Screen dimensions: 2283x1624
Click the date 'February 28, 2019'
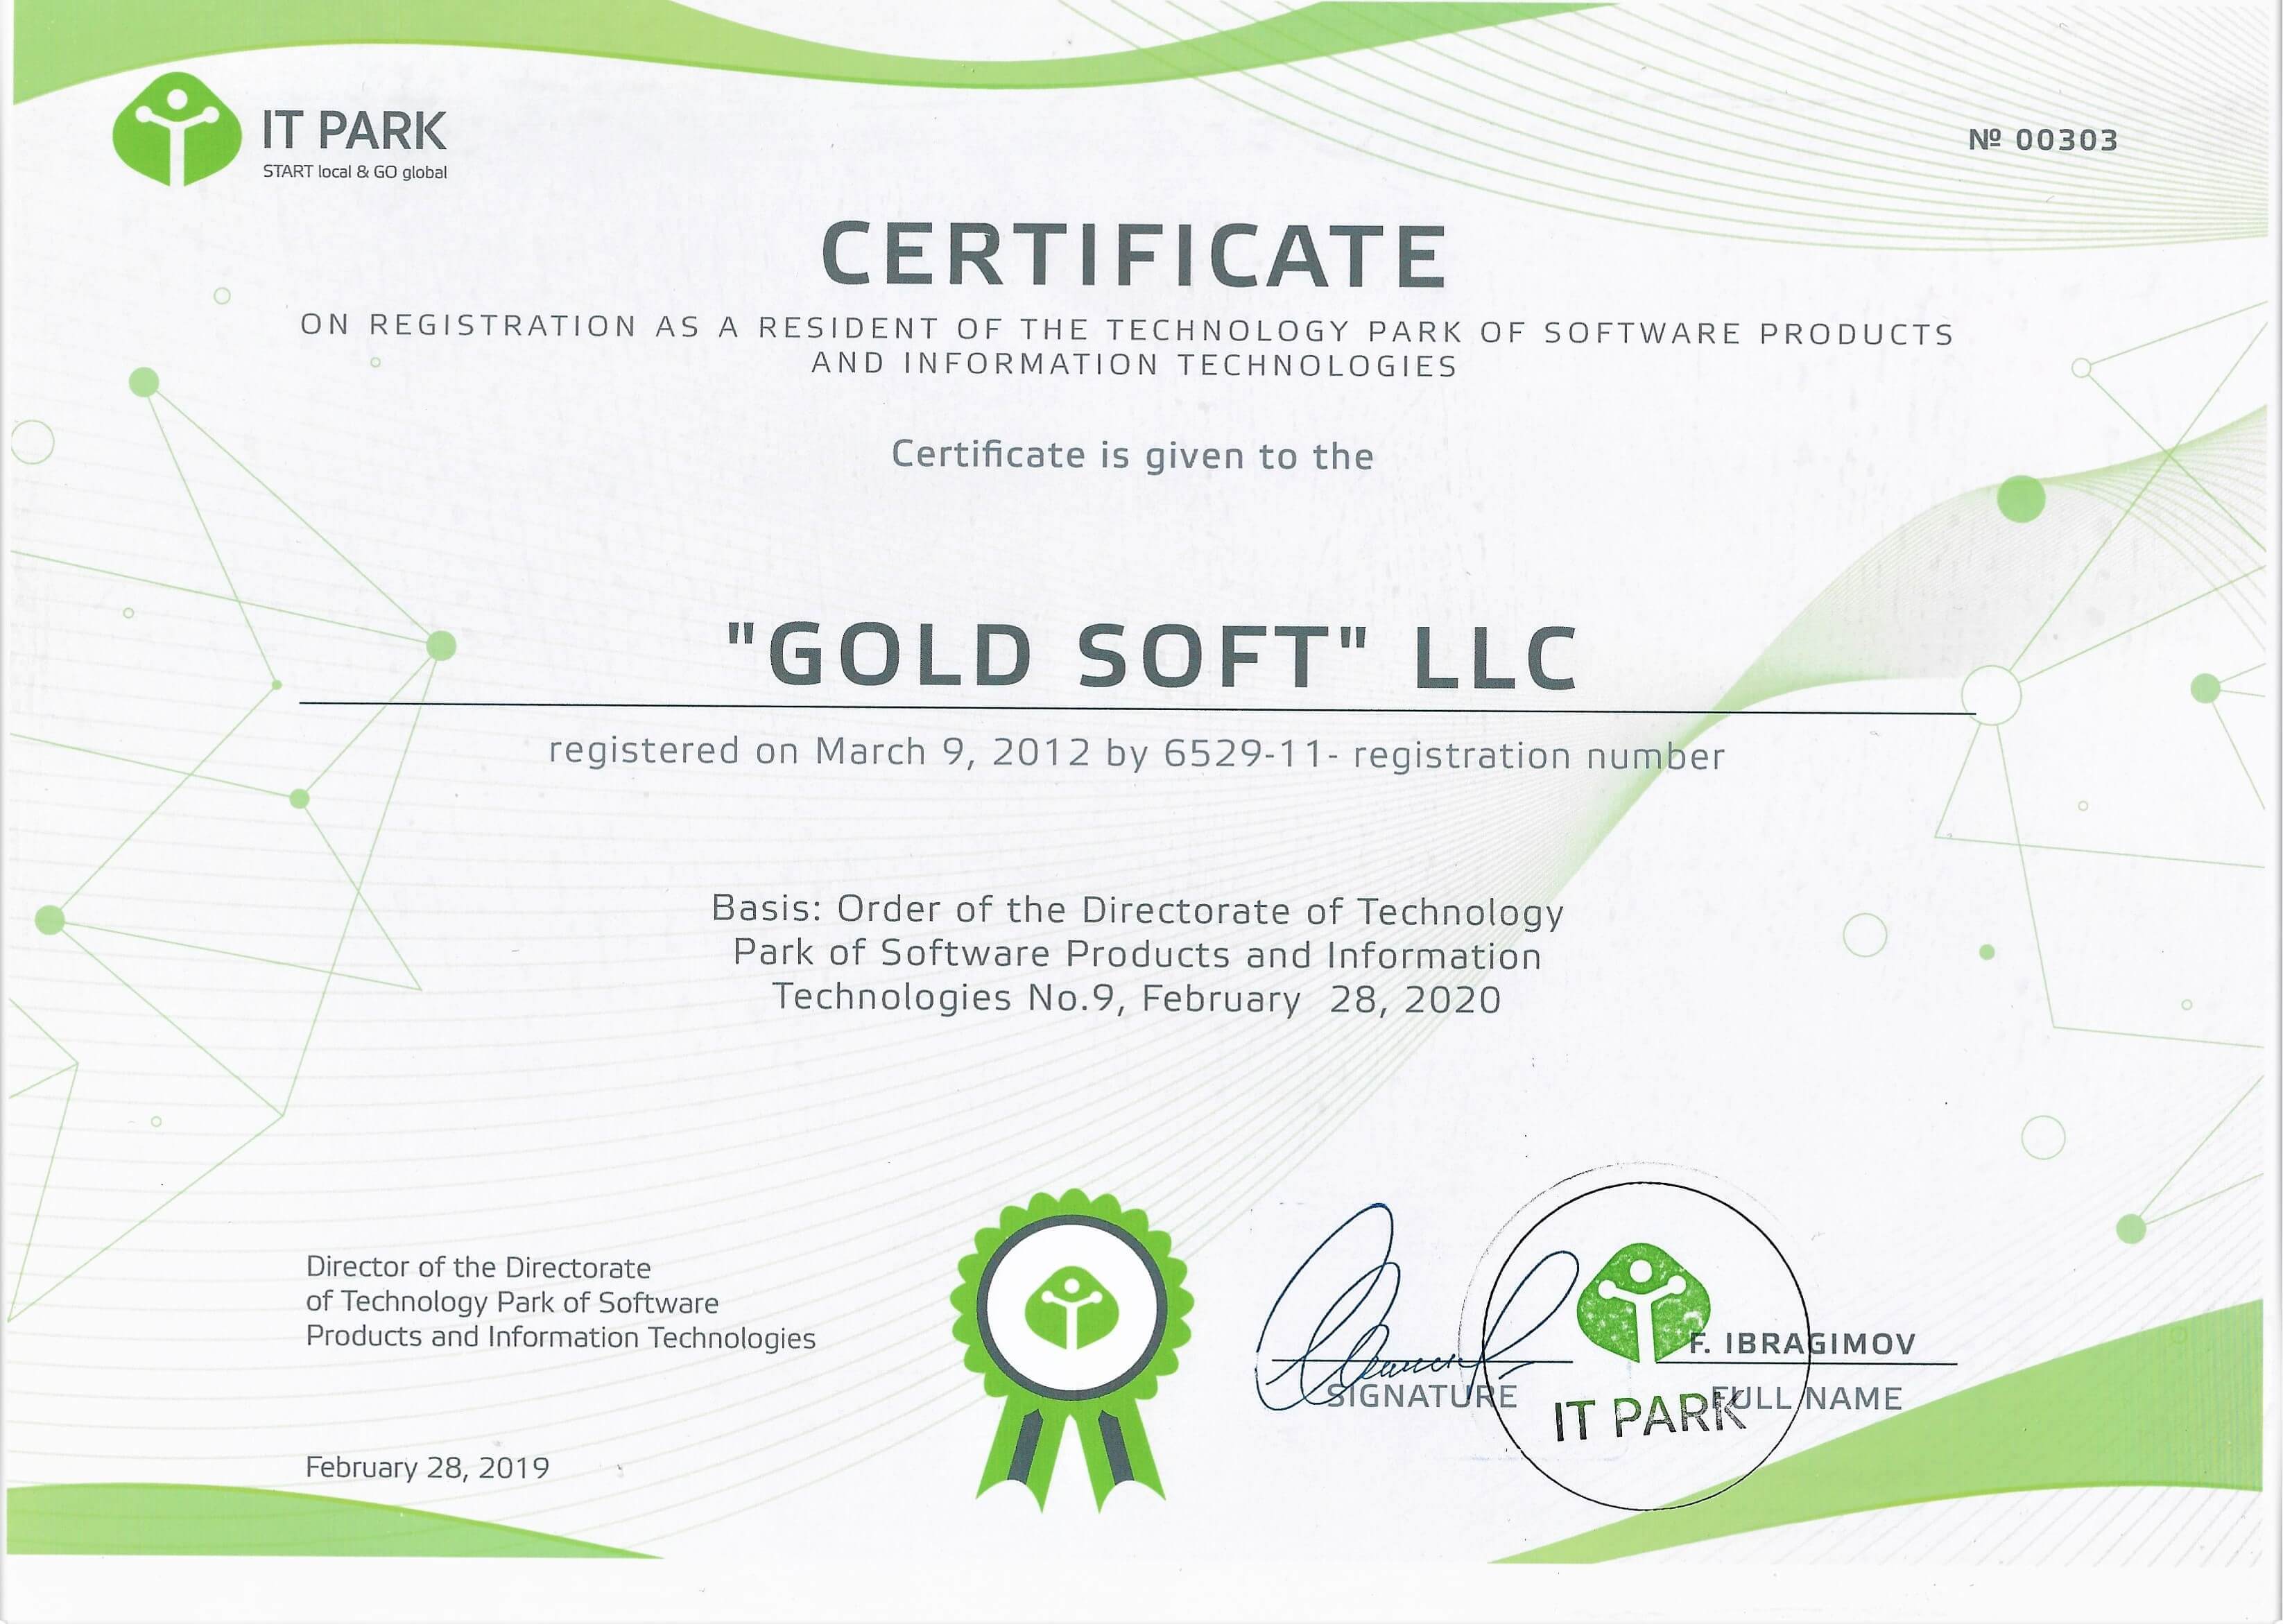point(428,1468)
